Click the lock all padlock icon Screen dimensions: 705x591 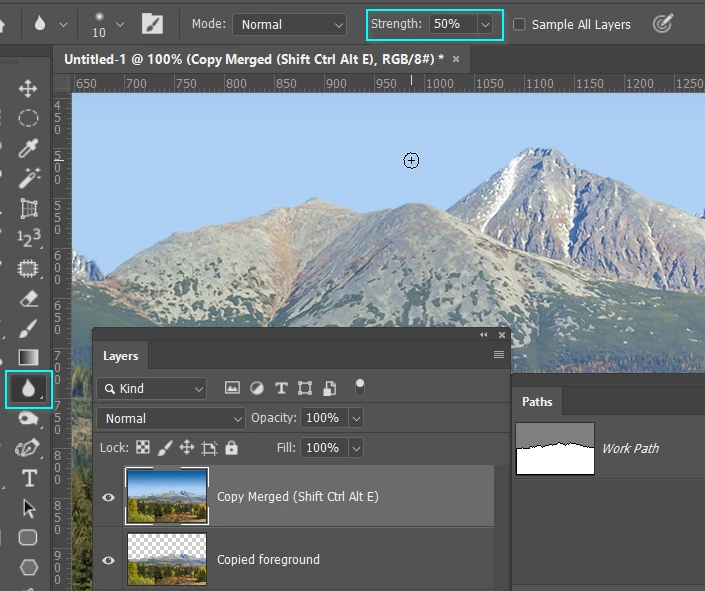point(232,448)
